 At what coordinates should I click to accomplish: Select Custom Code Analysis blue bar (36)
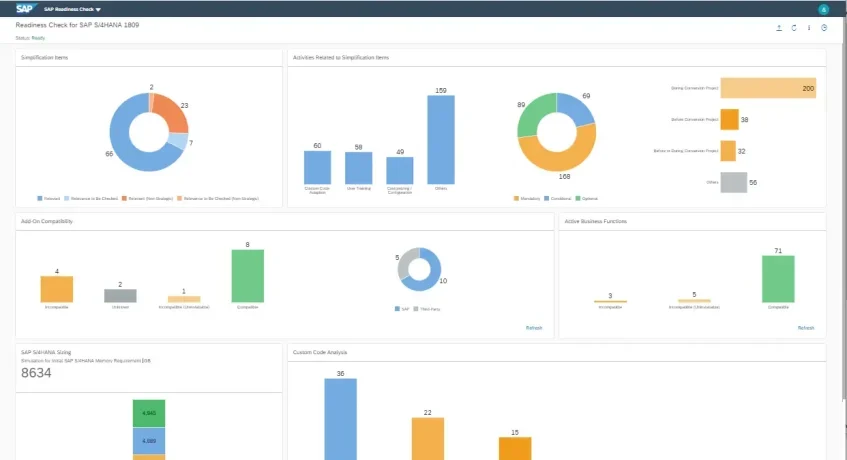[340, 420]
